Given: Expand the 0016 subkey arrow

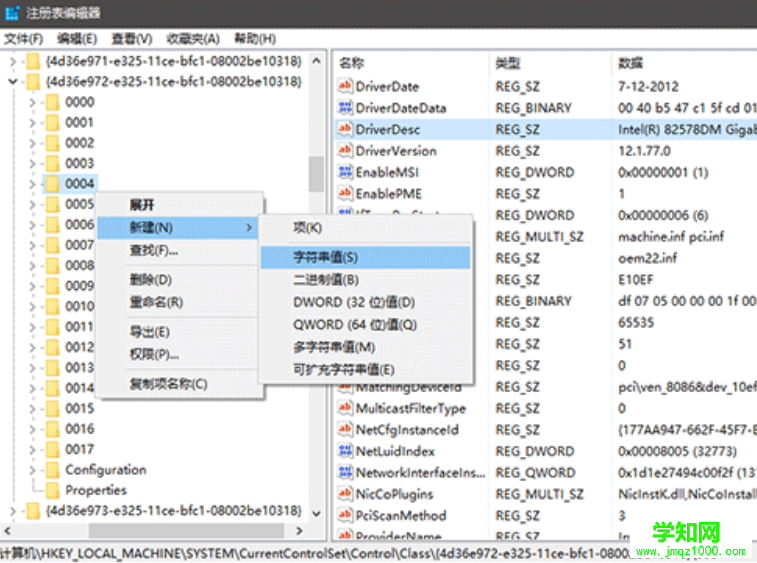Looking at the screenshot, I should click(32, 429).
